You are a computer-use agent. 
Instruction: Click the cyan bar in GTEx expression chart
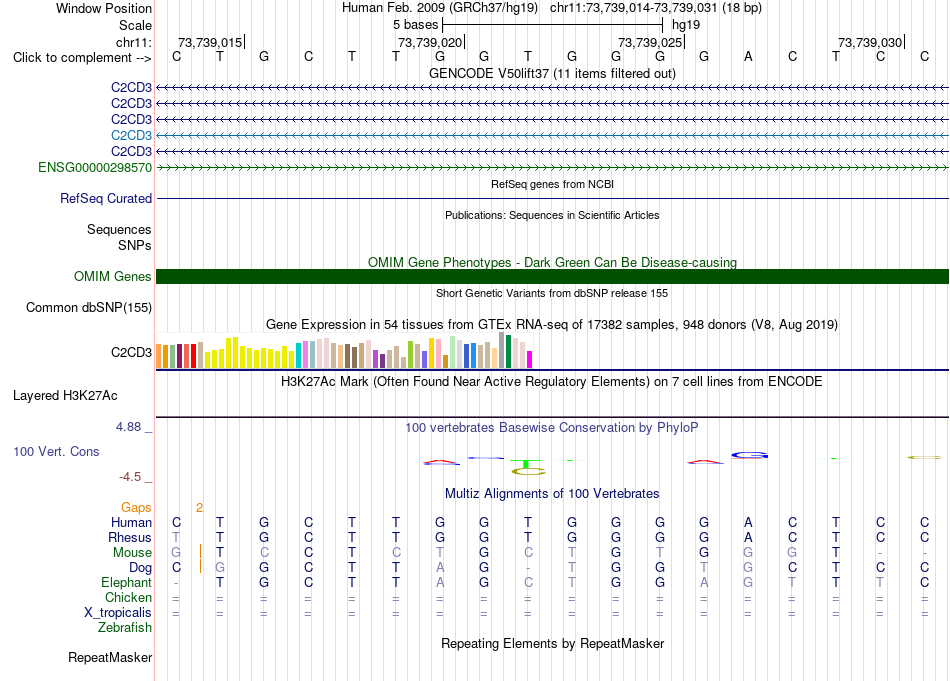299,356
